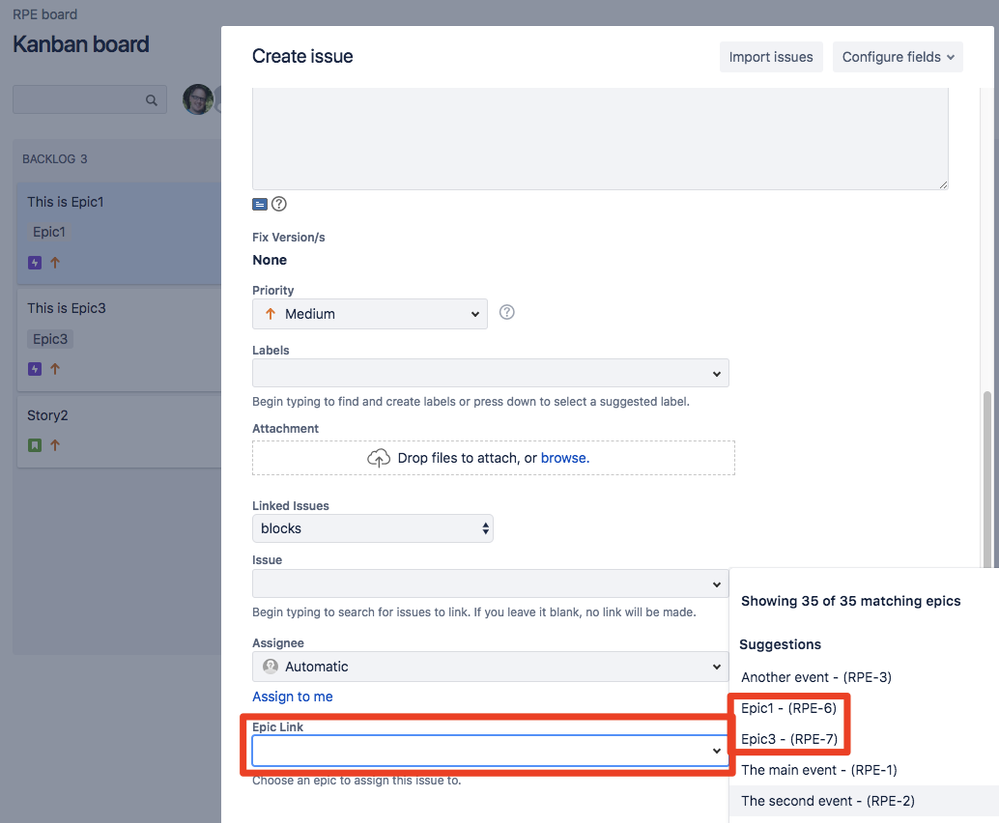Click the Epic Link dropdown arrow
The height and width of the screenshot is (823, 999).
(716, 751)
